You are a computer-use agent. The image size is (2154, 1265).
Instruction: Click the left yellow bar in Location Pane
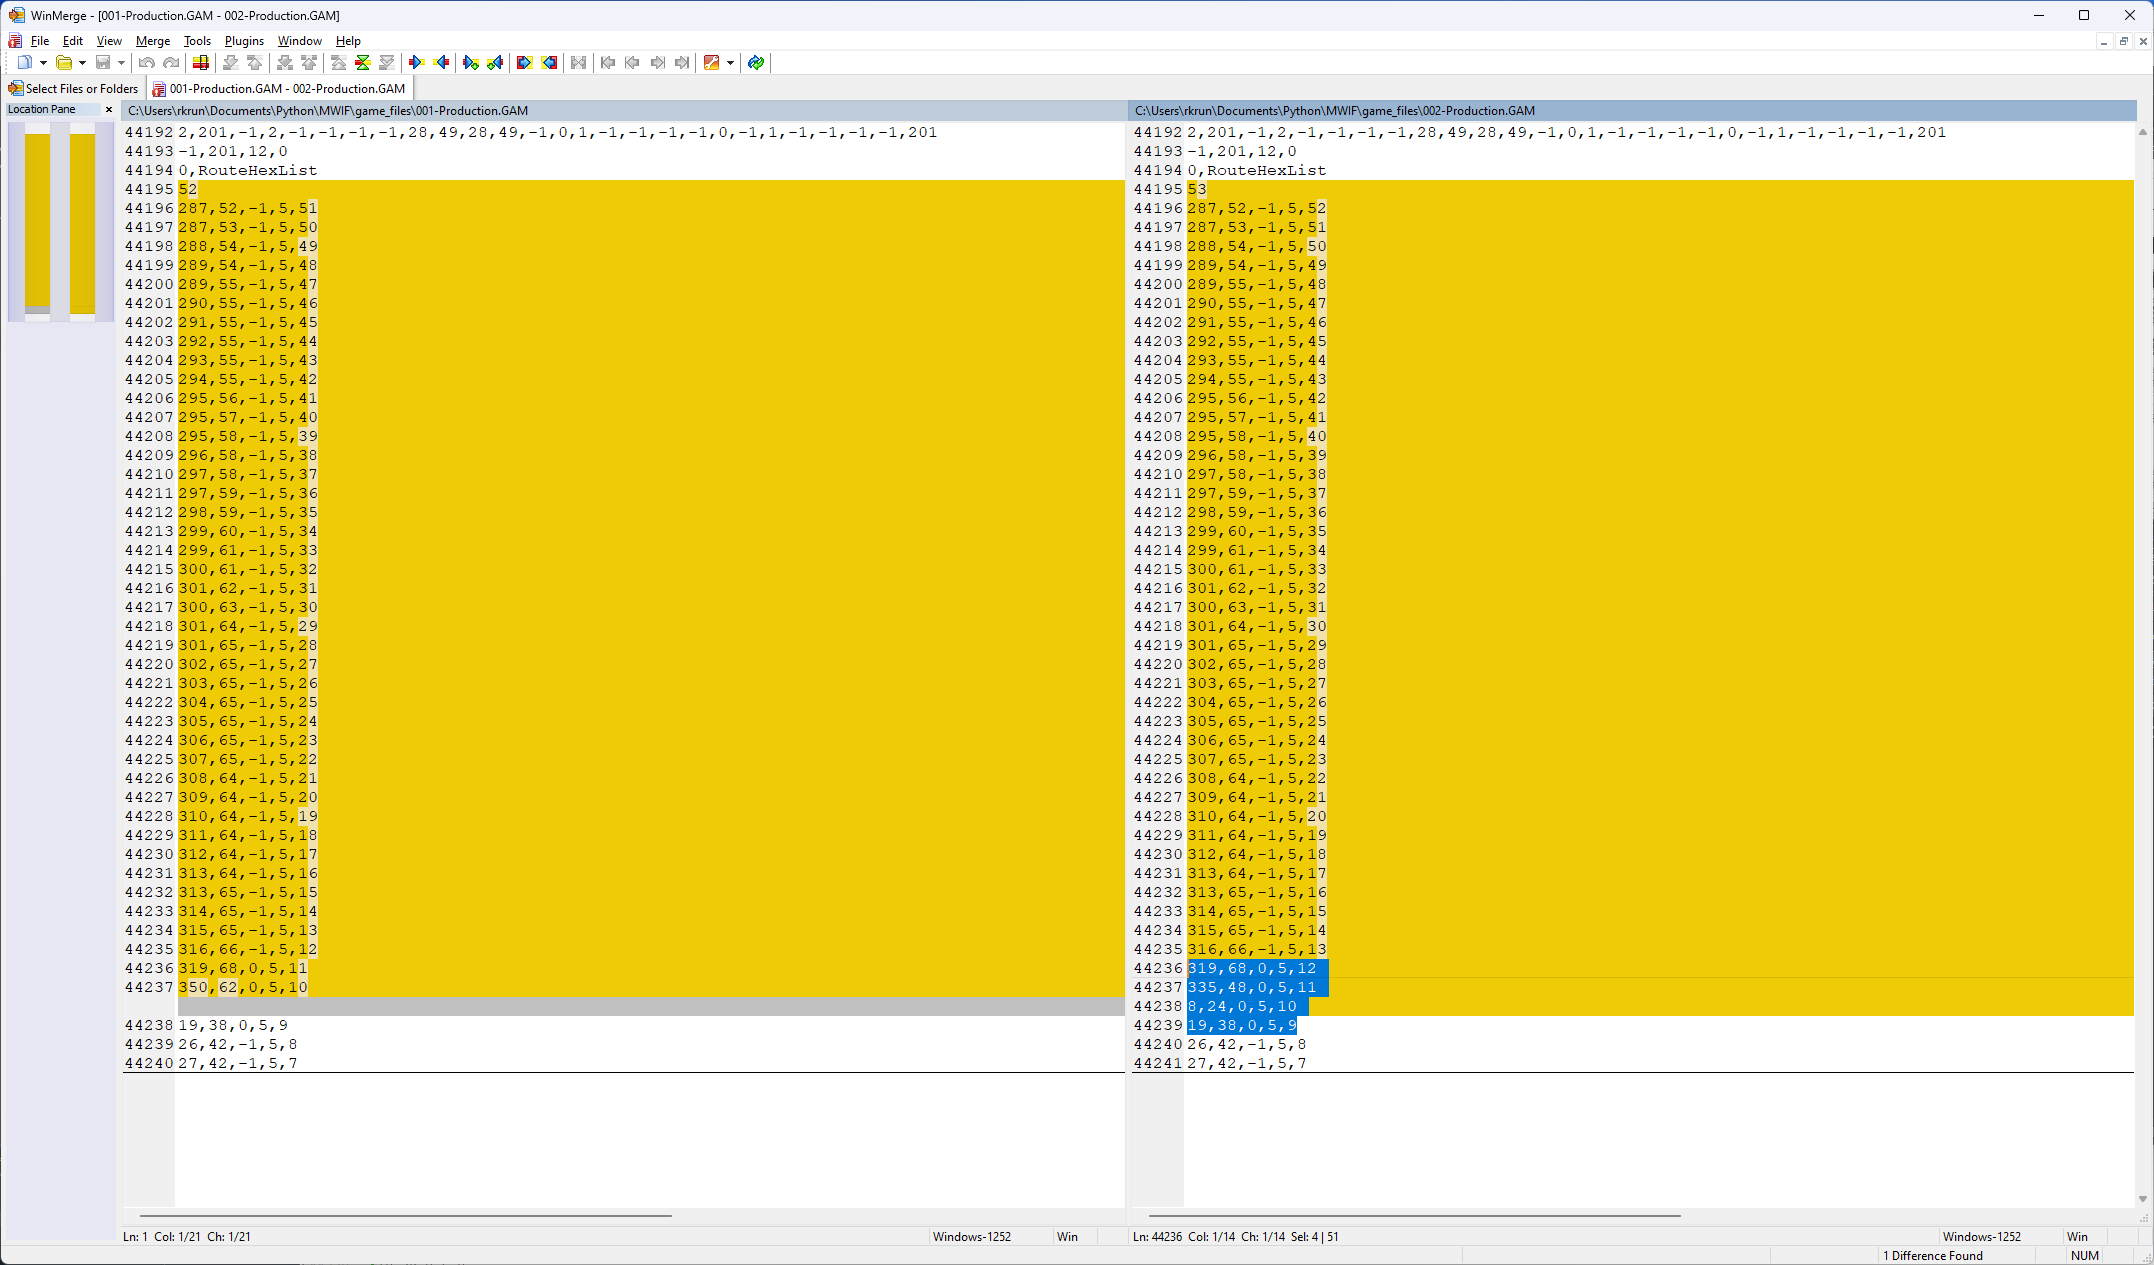[37, 219]
